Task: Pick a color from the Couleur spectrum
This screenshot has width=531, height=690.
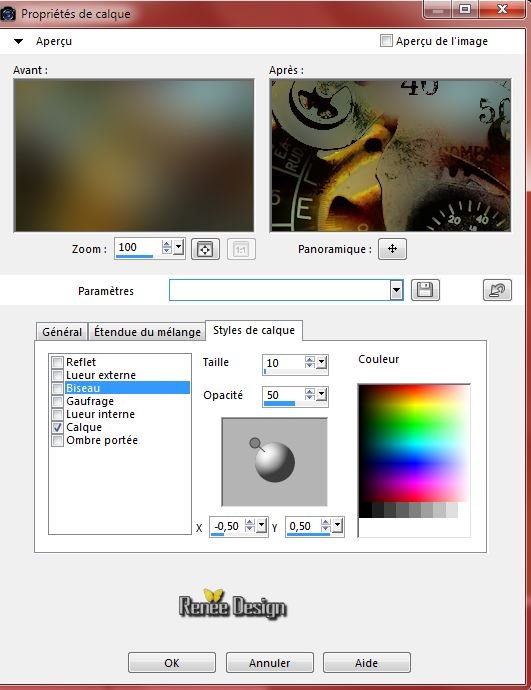Action: coord(414,443)
